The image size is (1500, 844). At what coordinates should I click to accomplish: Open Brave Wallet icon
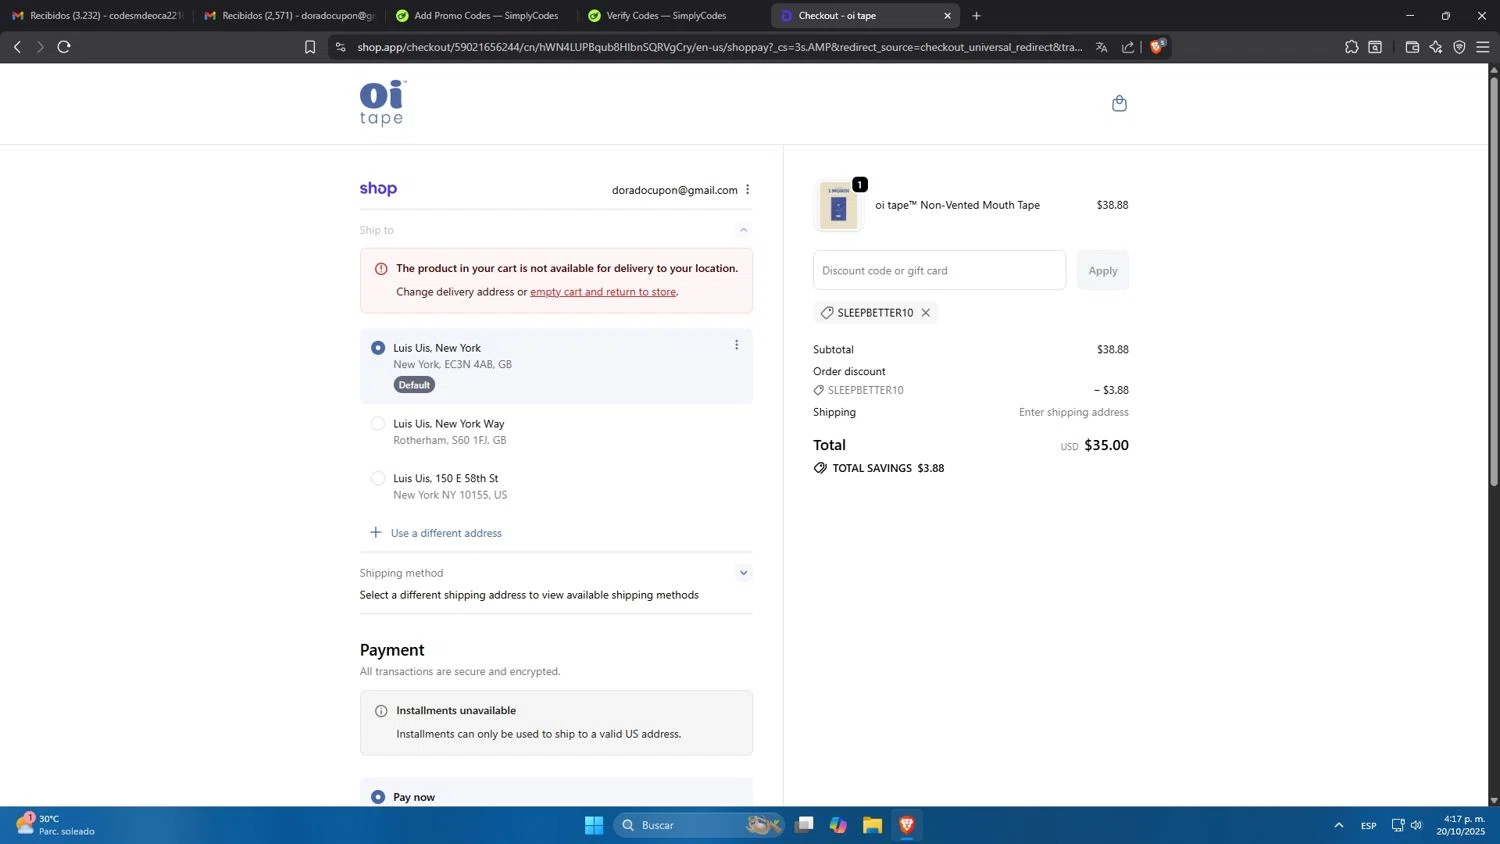pyautogui.click(x=1412, y=47)
